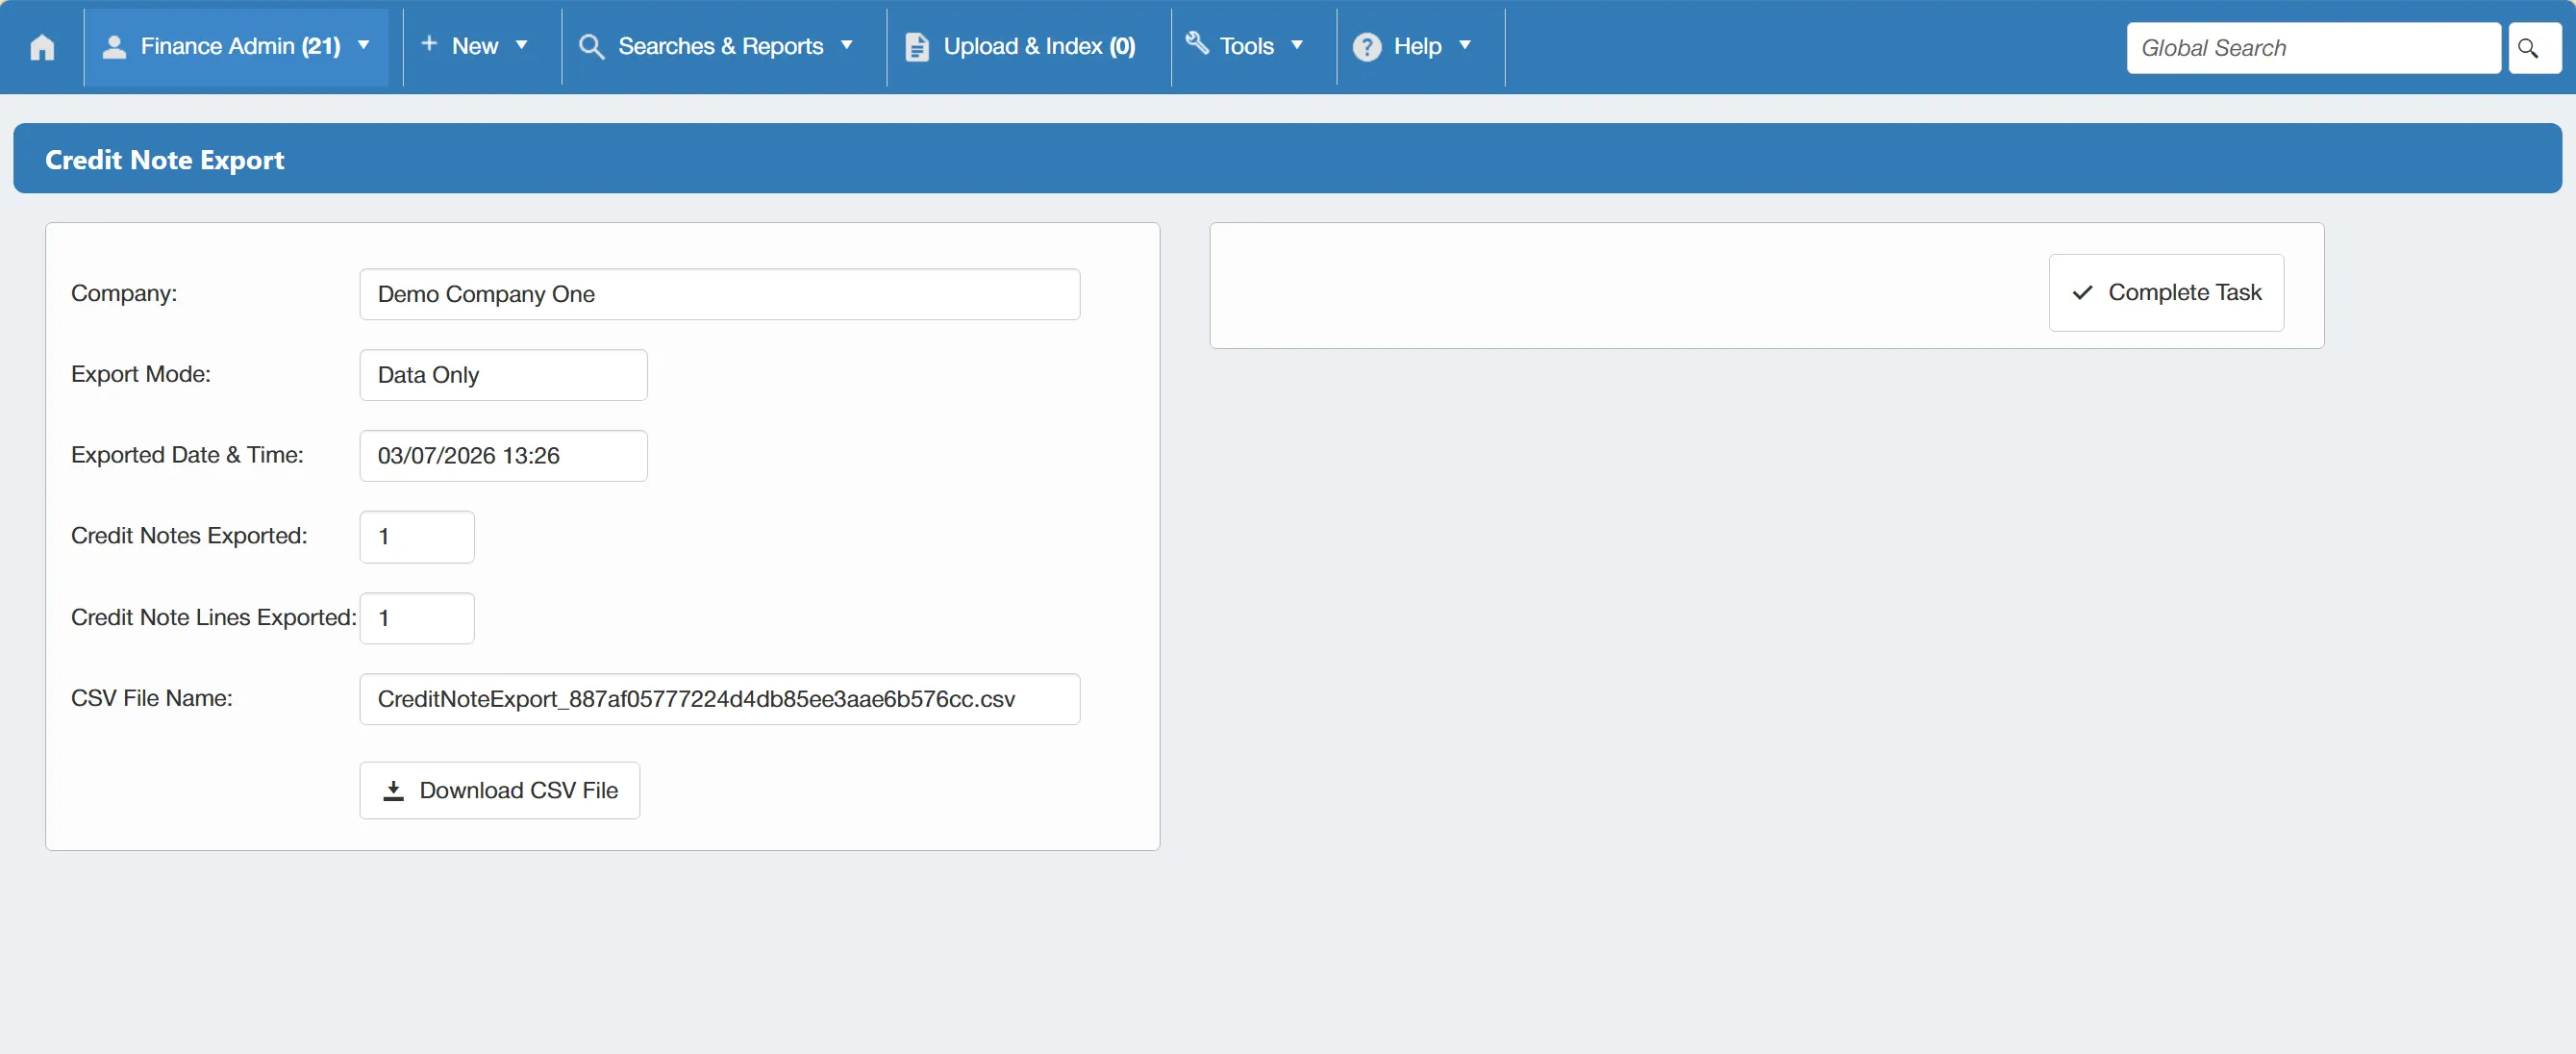
Task: Click the CSV File Name: label
Action: pos(152,698)
